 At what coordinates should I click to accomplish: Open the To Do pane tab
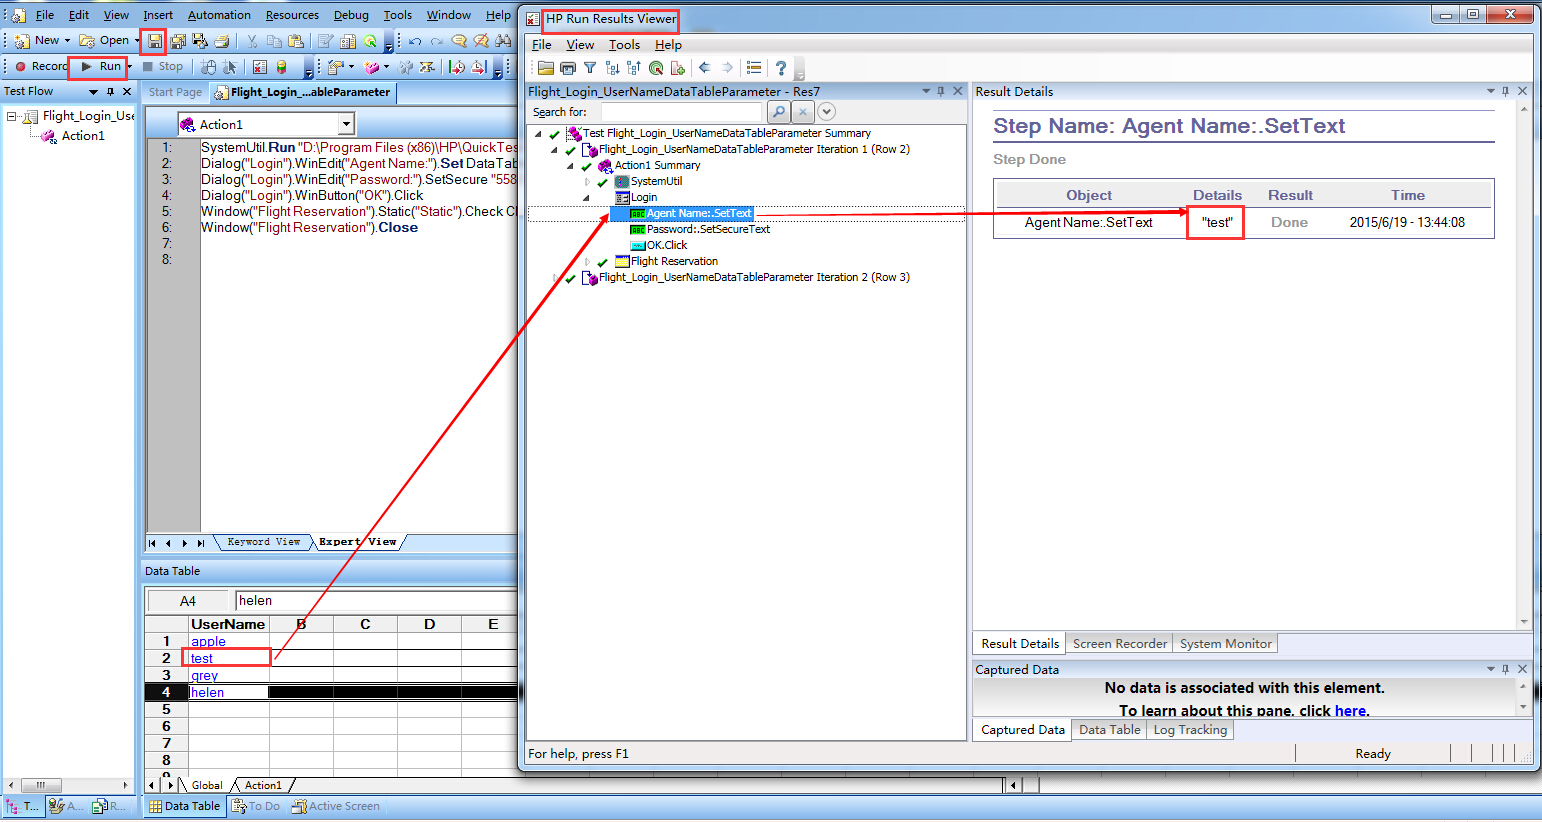coord(256,806)
